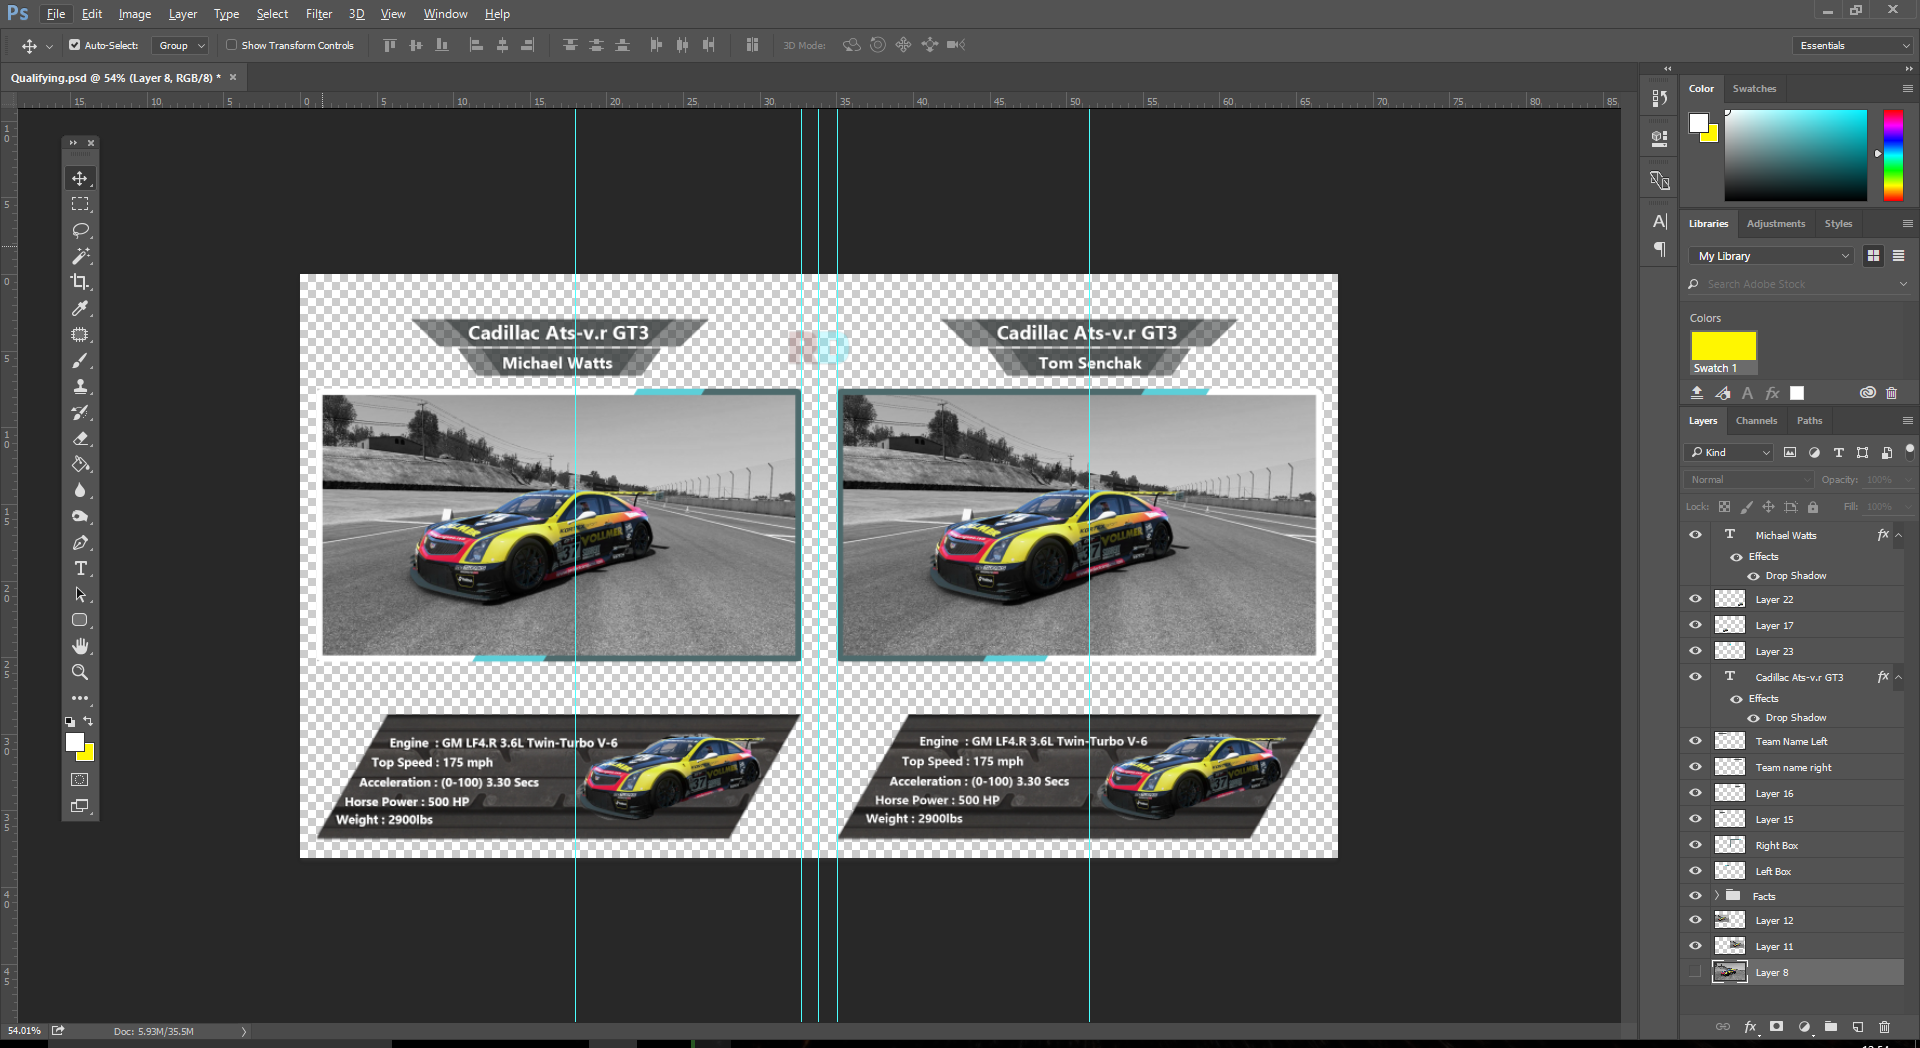Select the Paint Bucket tool
This screenshot has width=1920, height=1048.
pyautogui.click(x=80, y=464)
